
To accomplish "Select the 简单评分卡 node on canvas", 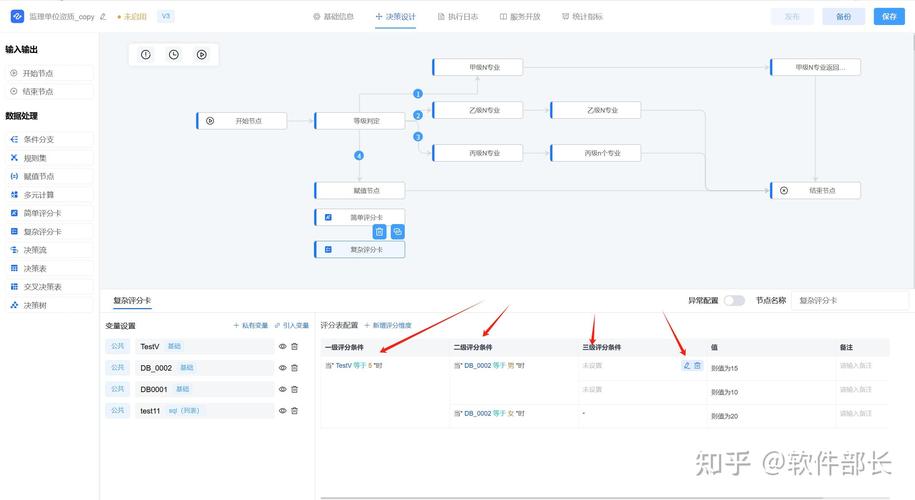I will 360,217.
